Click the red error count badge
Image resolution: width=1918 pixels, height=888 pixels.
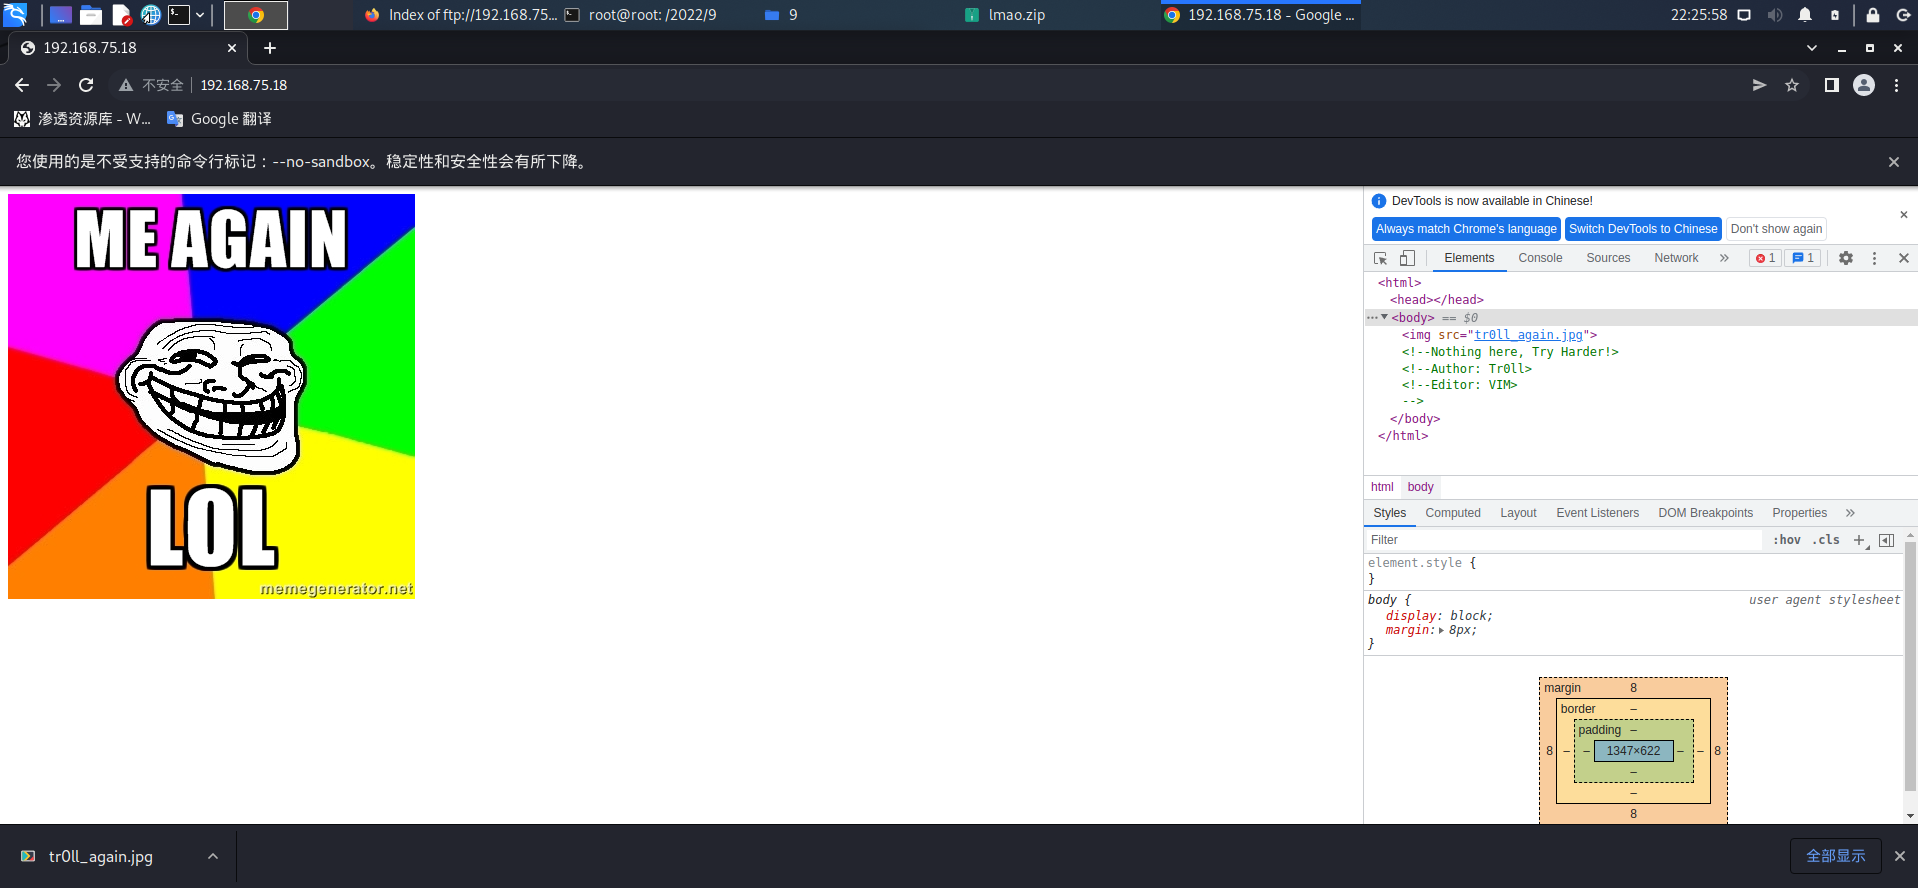(1765, 258)
